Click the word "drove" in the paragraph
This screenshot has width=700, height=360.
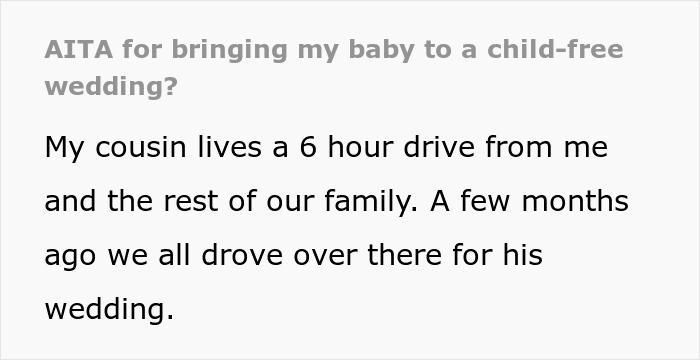click(242, 255)
